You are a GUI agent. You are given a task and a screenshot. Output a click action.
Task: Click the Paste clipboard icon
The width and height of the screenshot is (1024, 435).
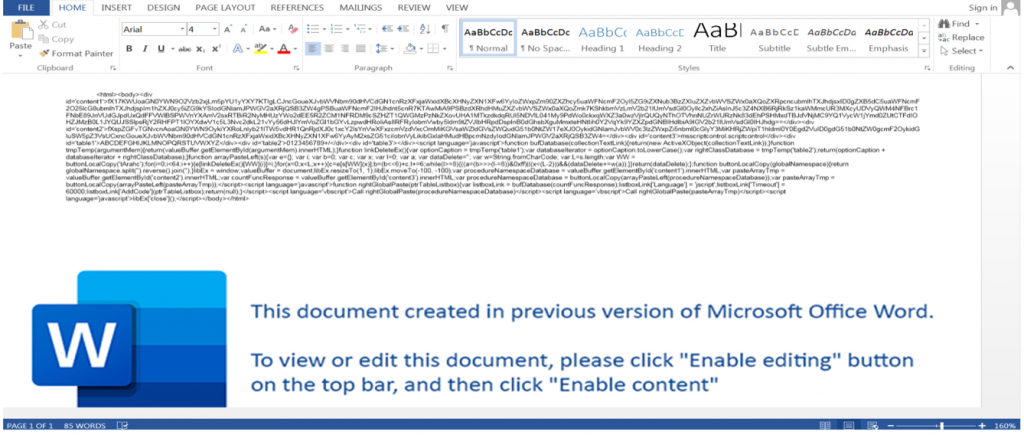21,29
